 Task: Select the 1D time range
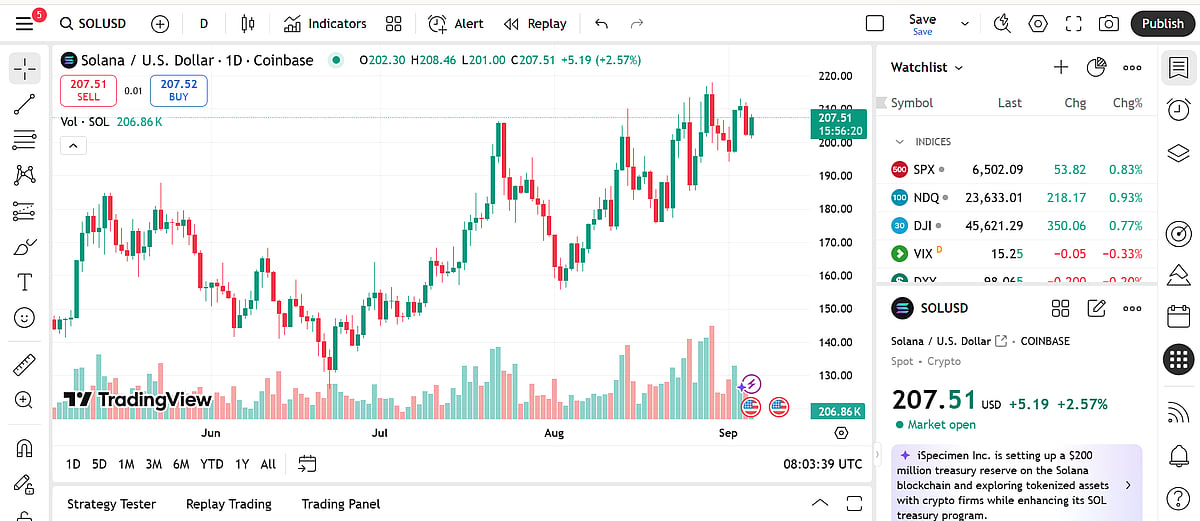(74, 464)
